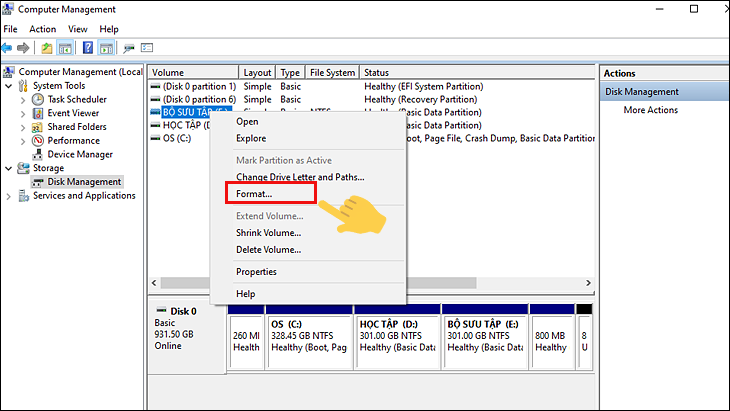The width and height of the screenshot is (730, 411).
Task: Click the blue Help question mark icon
Action: point(88,47)
